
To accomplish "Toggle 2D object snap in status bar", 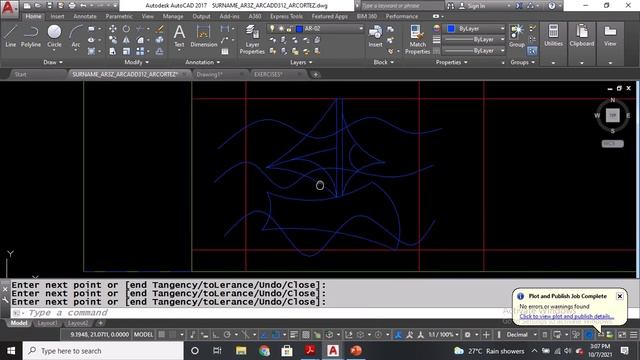I will (x=276, y=335).
